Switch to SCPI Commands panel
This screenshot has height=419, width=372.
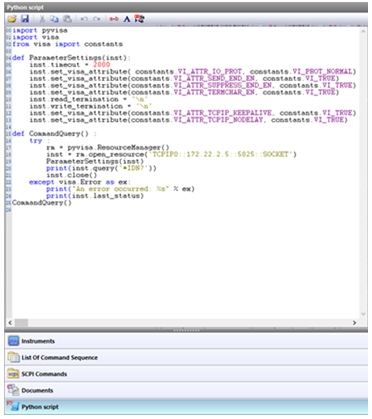[186, 374]
